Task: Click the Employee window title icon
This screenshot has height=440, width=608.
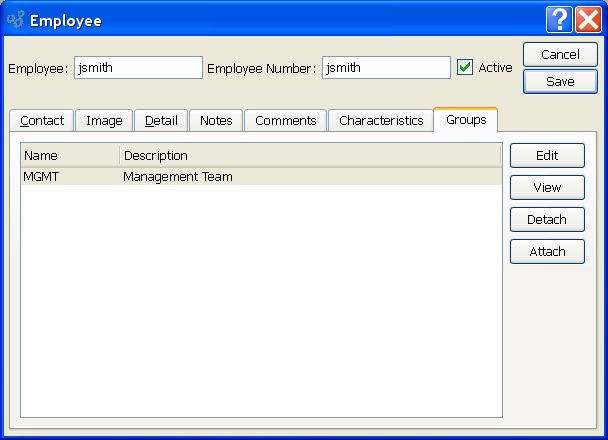Action: (16, 19)
